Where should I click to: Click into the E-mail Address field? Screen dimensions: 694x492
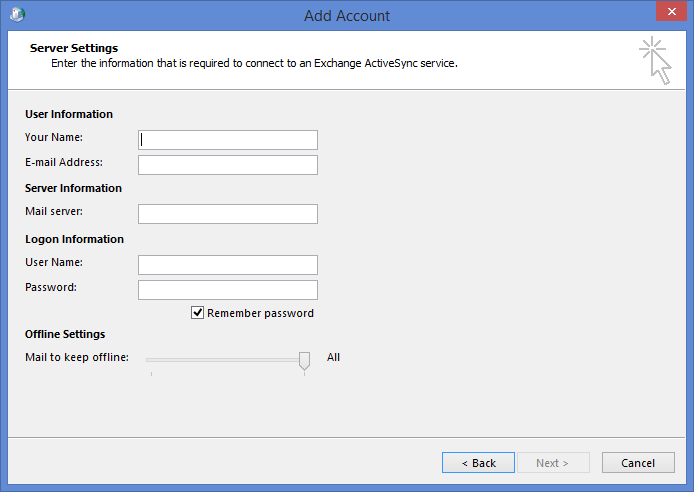[228, 165]
